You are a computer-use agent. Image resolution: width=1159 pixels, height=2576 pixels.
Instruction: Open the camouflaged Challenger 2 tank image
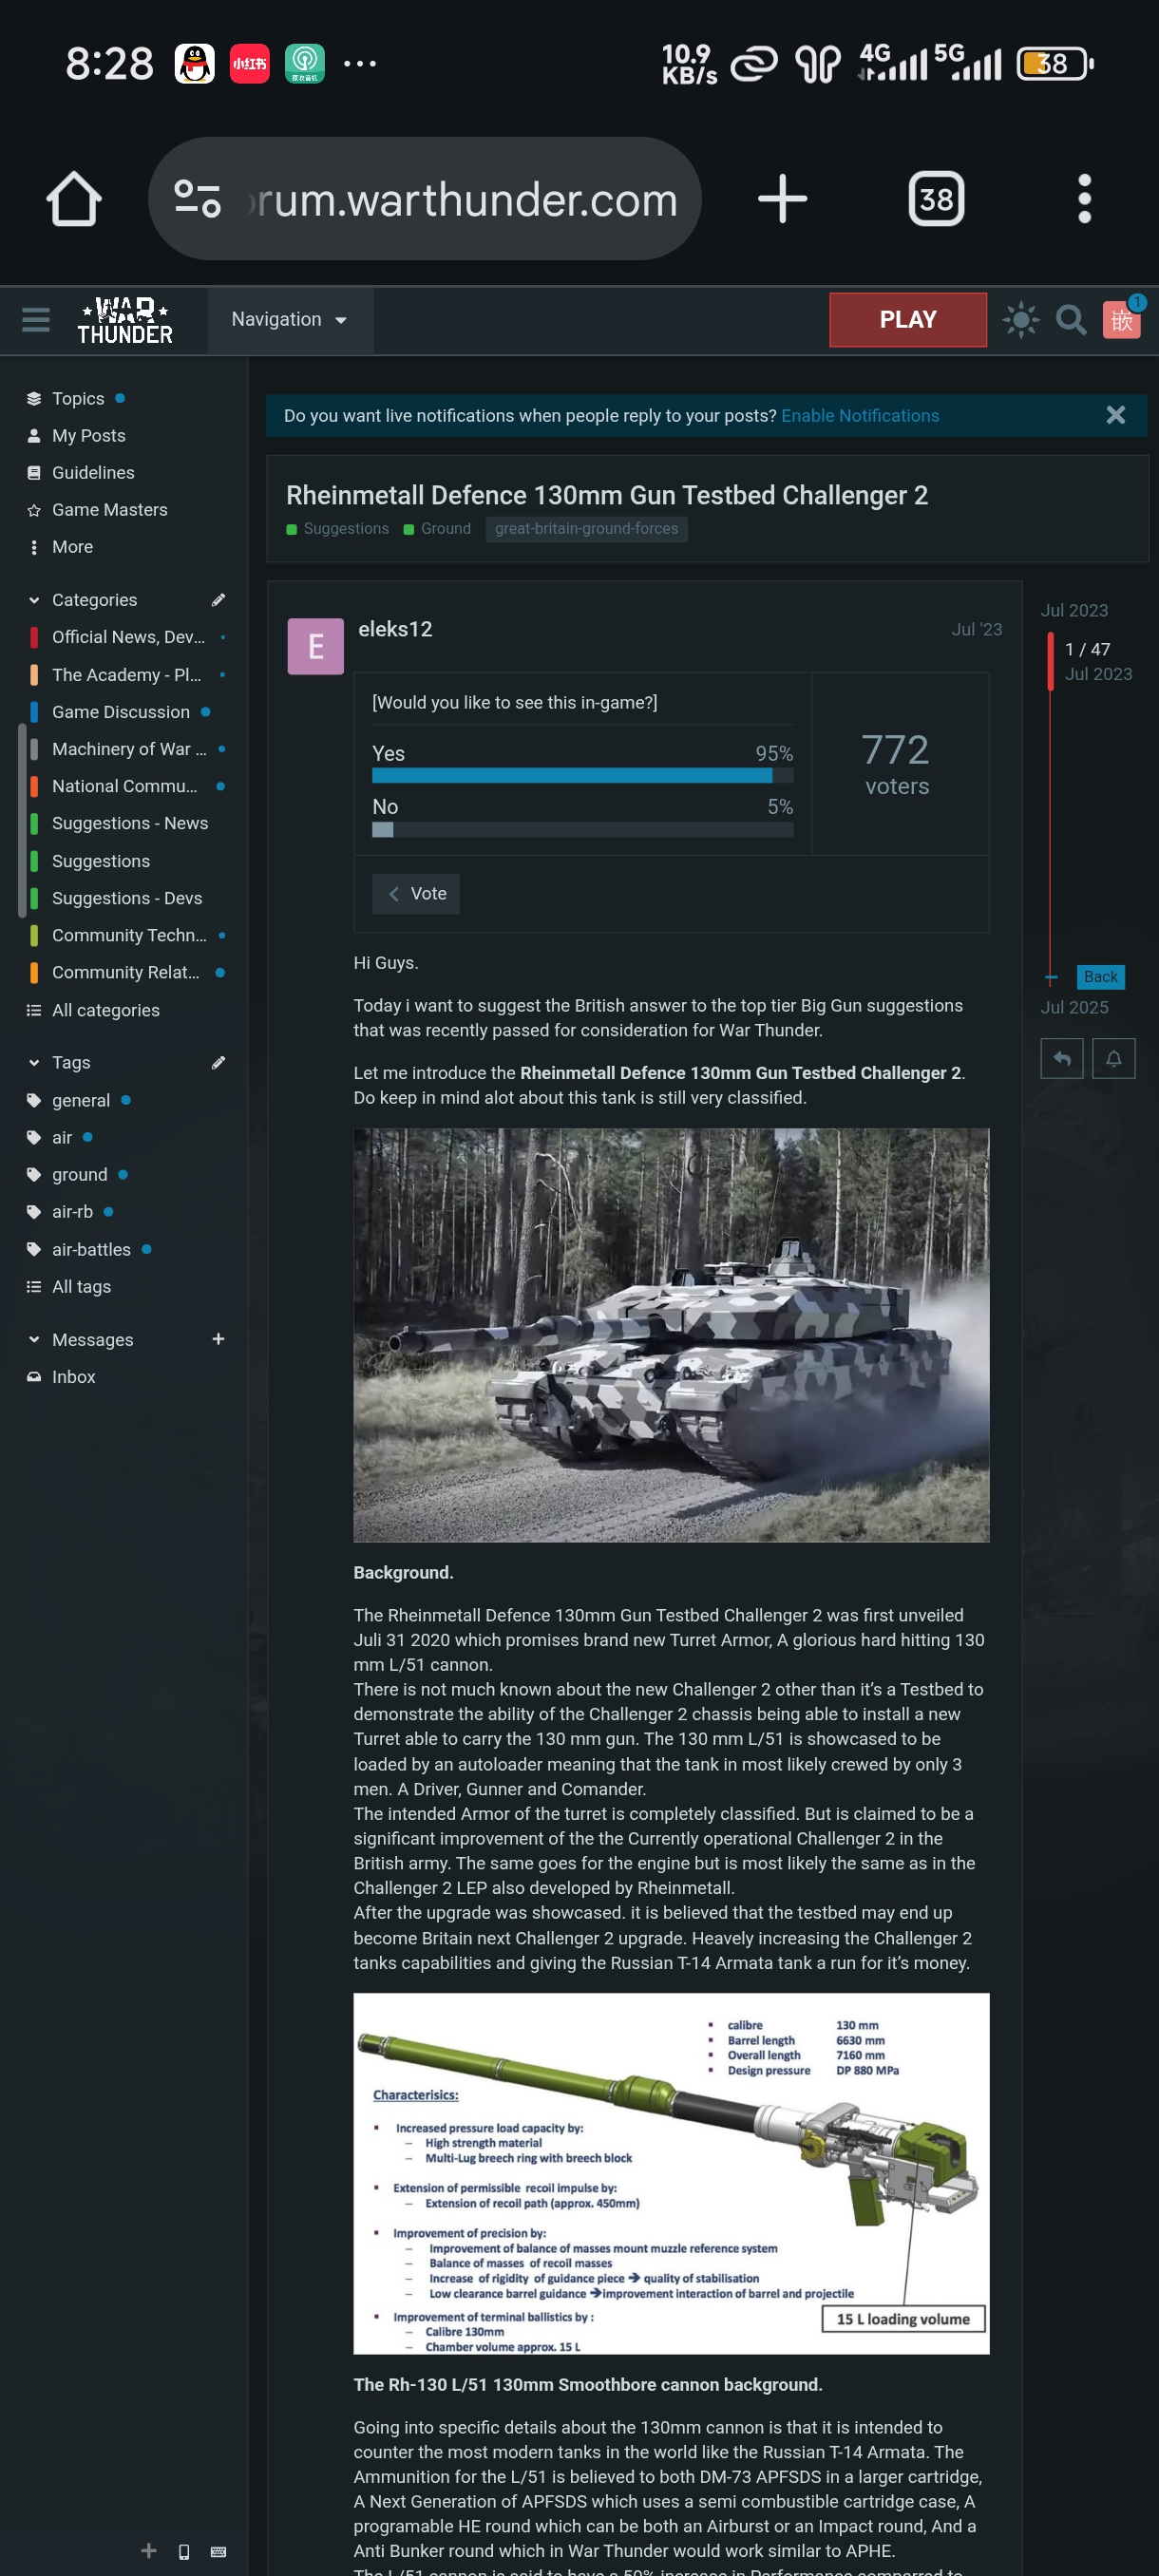[671, 1335]
